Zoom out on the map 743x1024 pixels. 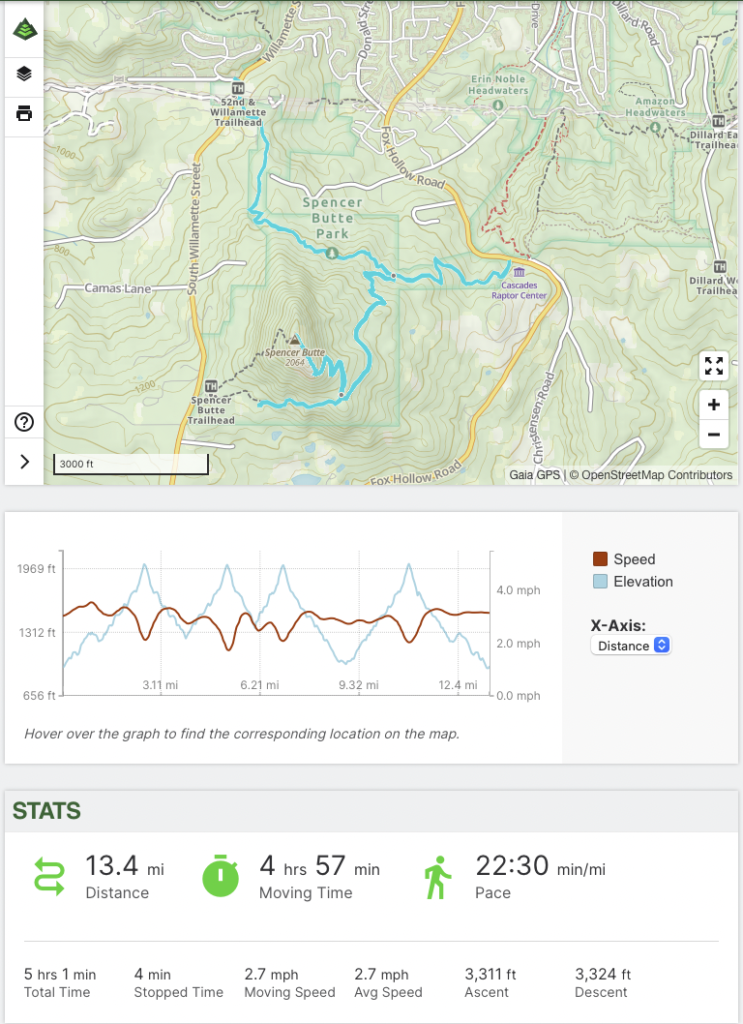tap(713, 435)
